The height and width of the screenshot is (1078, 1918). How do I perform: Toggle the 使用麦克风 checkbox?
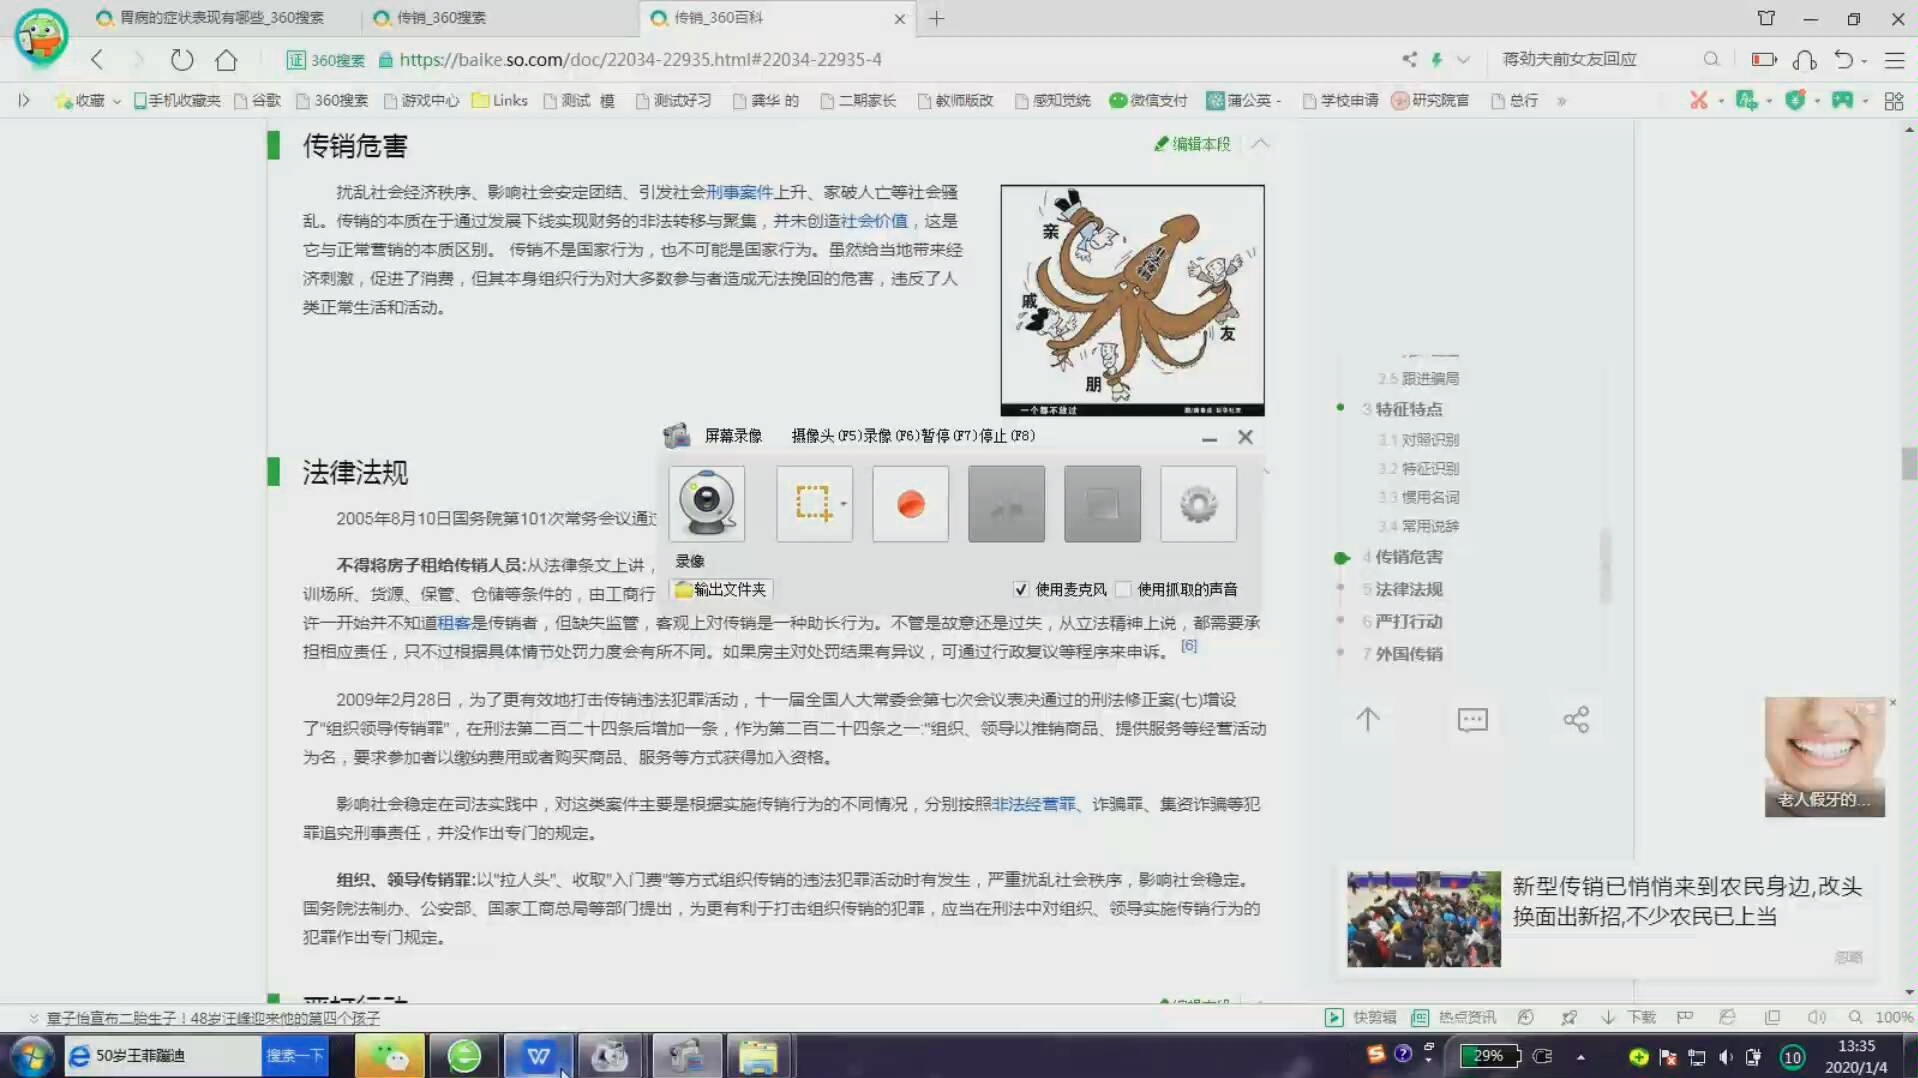pyautogui.click(x=1021, y=589)
